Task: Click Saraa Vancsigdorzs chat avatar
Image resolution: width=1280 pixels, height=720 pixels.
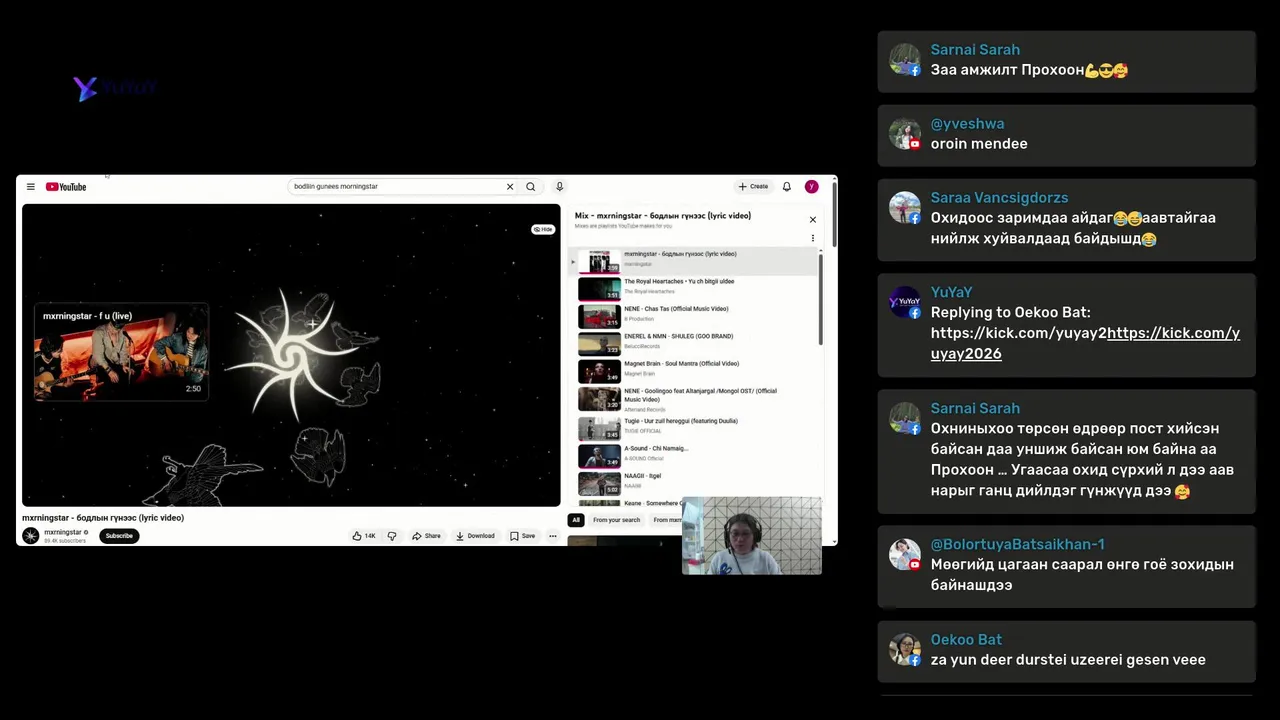Action: tap(905, 207)
